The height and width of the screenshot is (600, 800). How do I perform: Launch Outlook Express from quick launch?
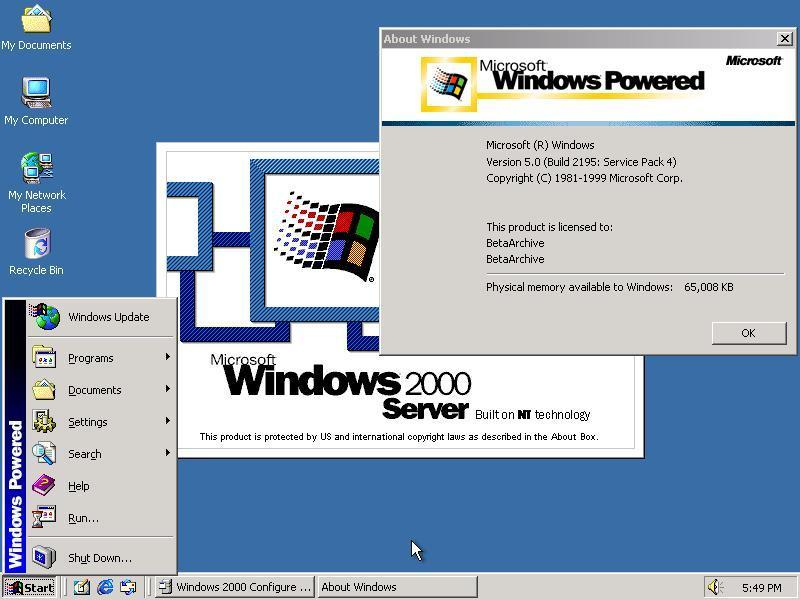128,587
